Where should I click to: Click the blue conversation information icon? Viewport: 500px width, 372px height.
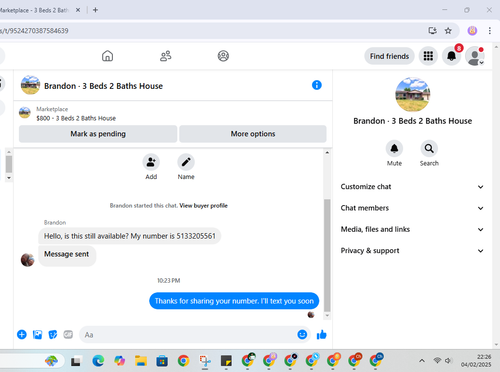[317, 85]
